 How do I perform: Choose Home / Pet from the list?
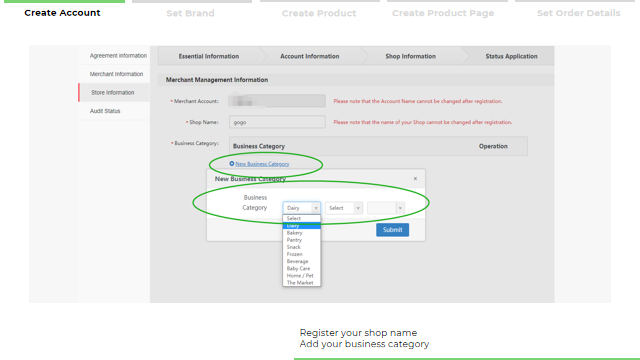(302, 276)
